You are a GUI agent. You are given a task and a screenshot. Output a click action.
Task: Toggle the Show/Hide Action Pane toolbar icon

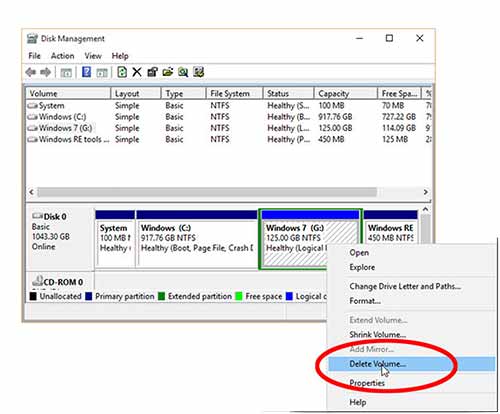[x=102, y=72]
